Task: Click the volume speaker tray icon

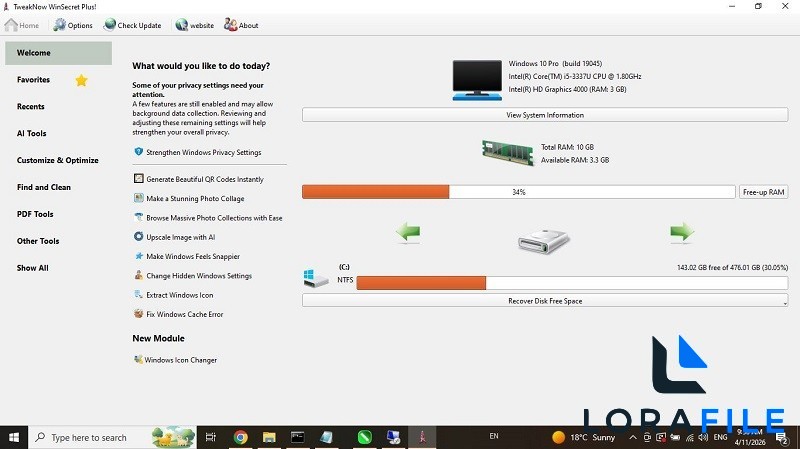Action: (x=703, y=437)
